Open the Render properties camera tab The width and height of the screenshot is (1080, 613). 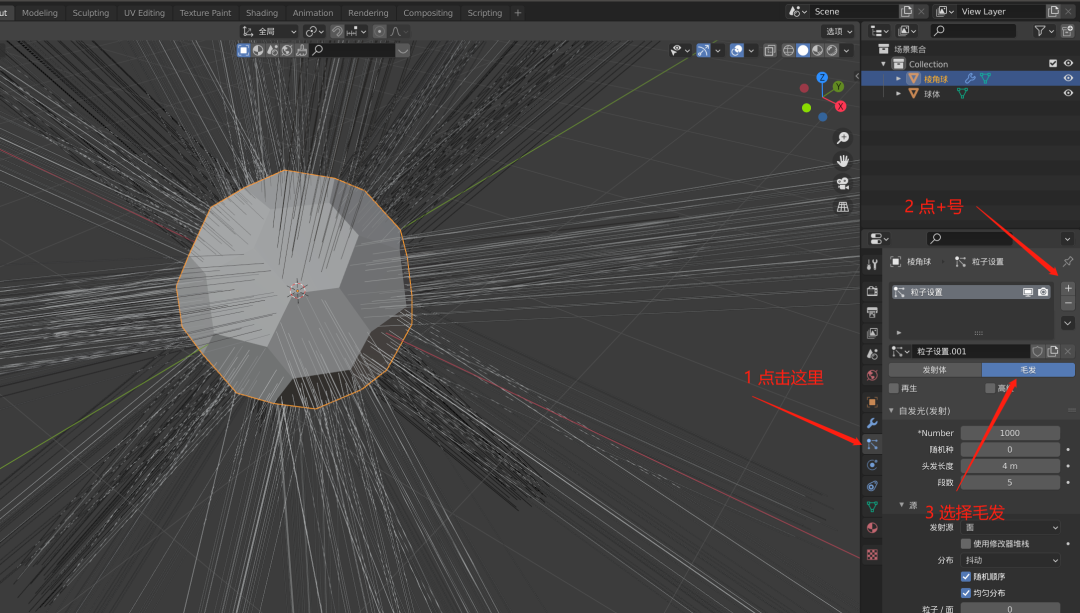point(872,291)
